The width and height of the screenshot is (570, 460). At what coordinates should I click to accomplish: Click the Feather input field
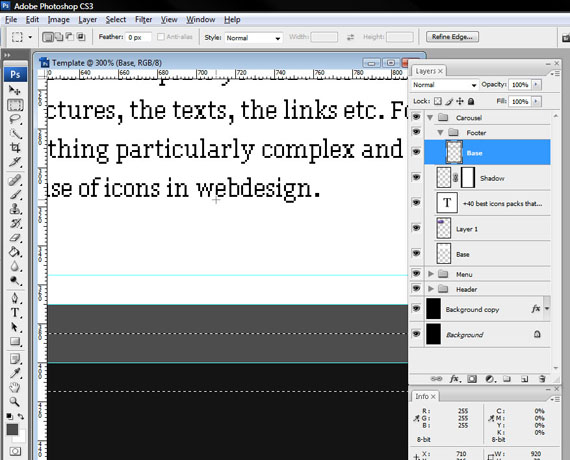(138, 37)
